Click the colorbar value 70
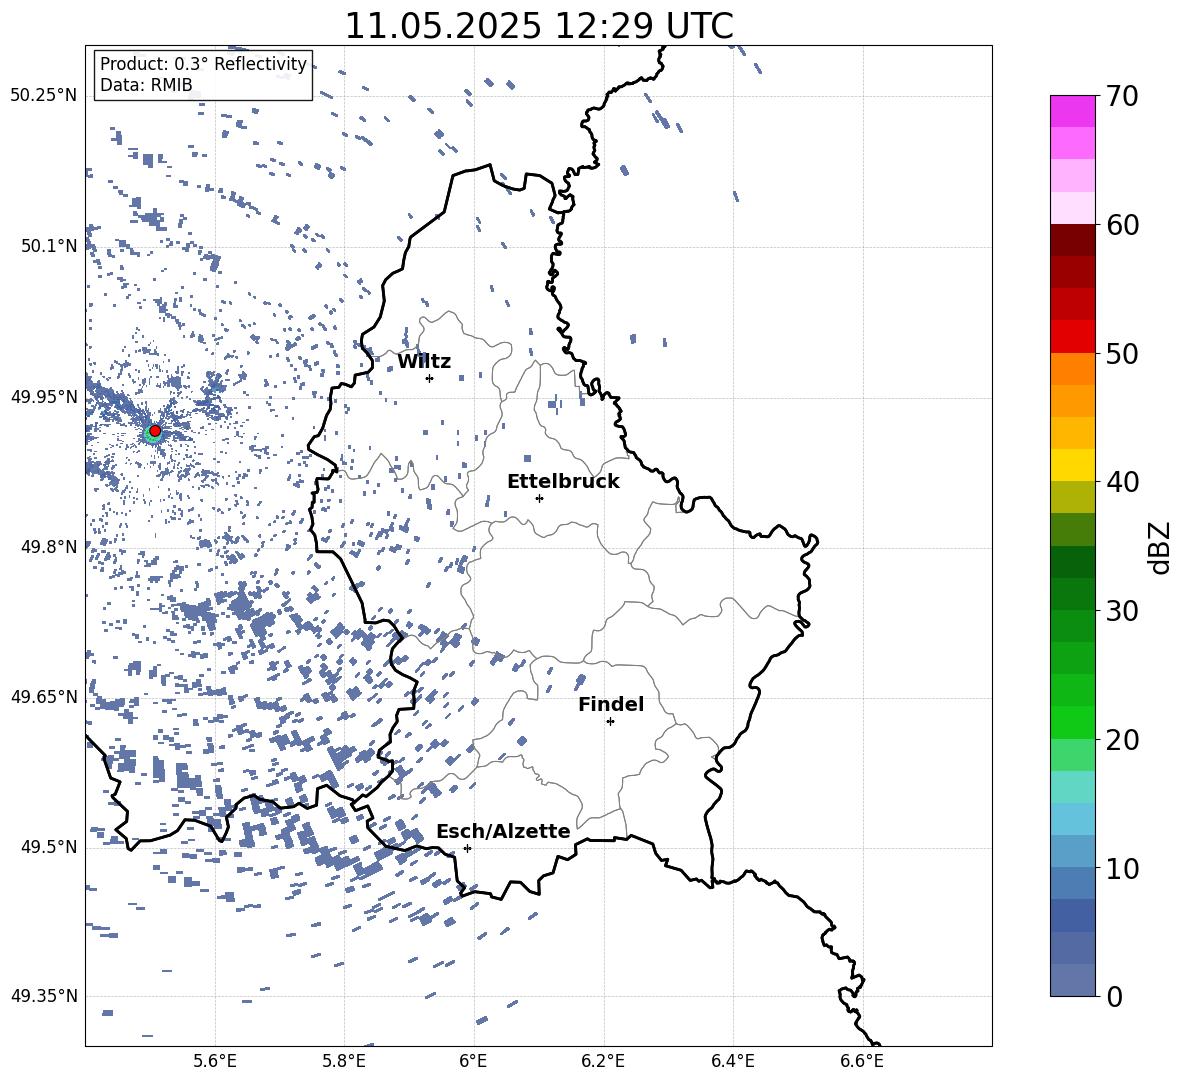 (1122, 97)
